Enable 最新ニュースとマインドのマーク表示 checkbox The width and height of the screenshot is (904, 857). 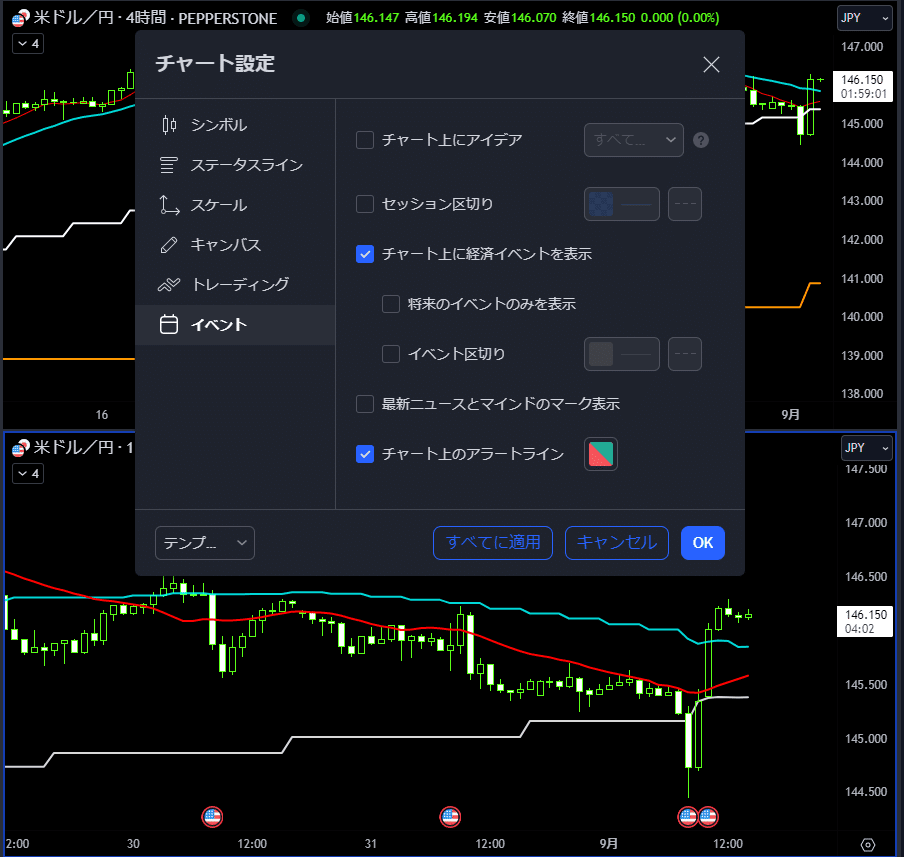coord(365,404)
